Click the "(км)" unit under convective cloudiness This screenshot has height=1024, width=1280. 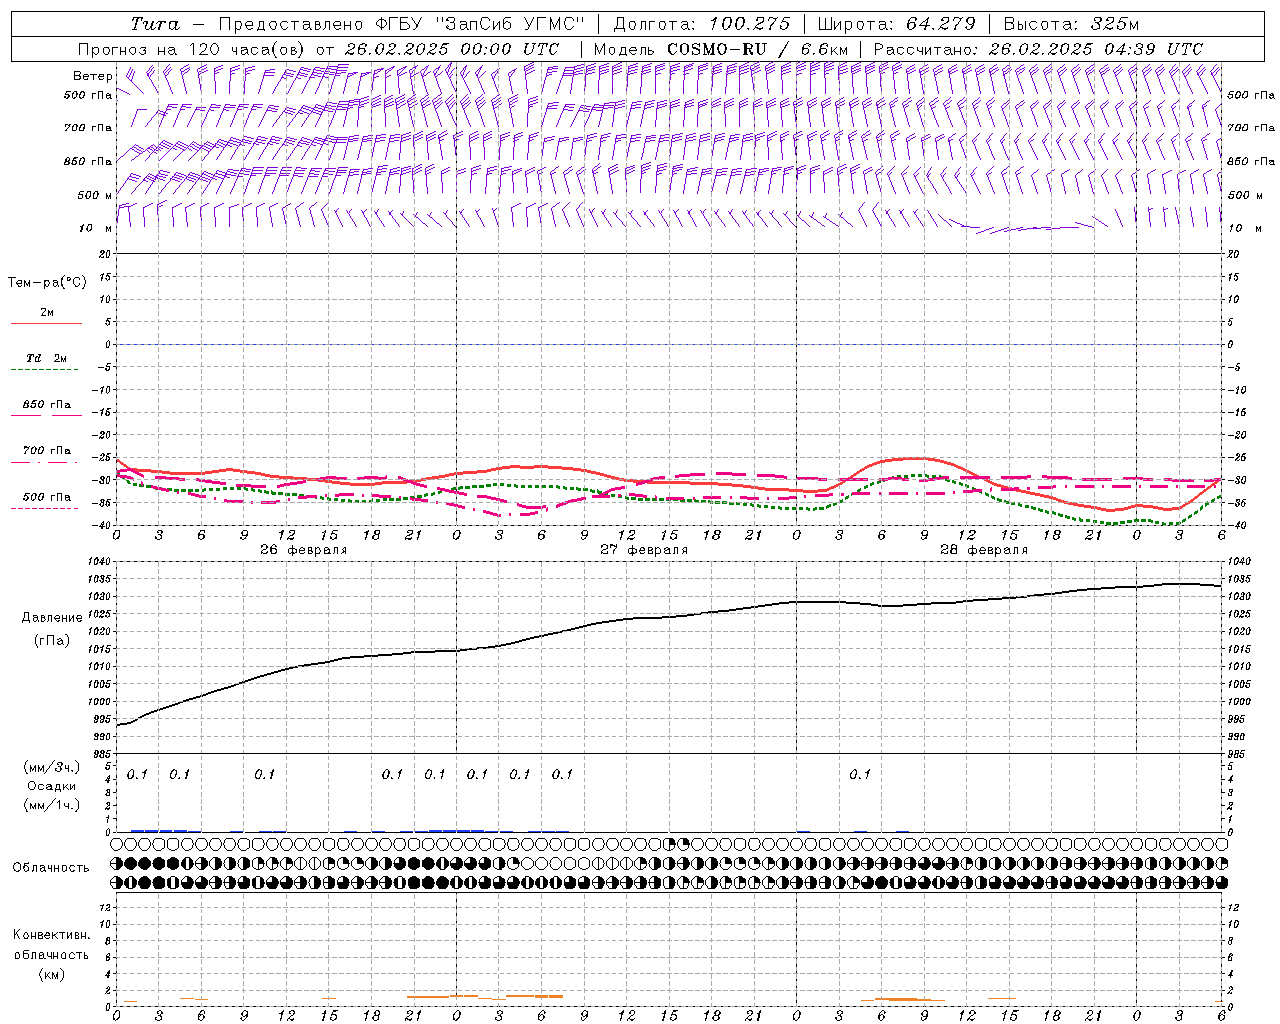tap(52, 974)
